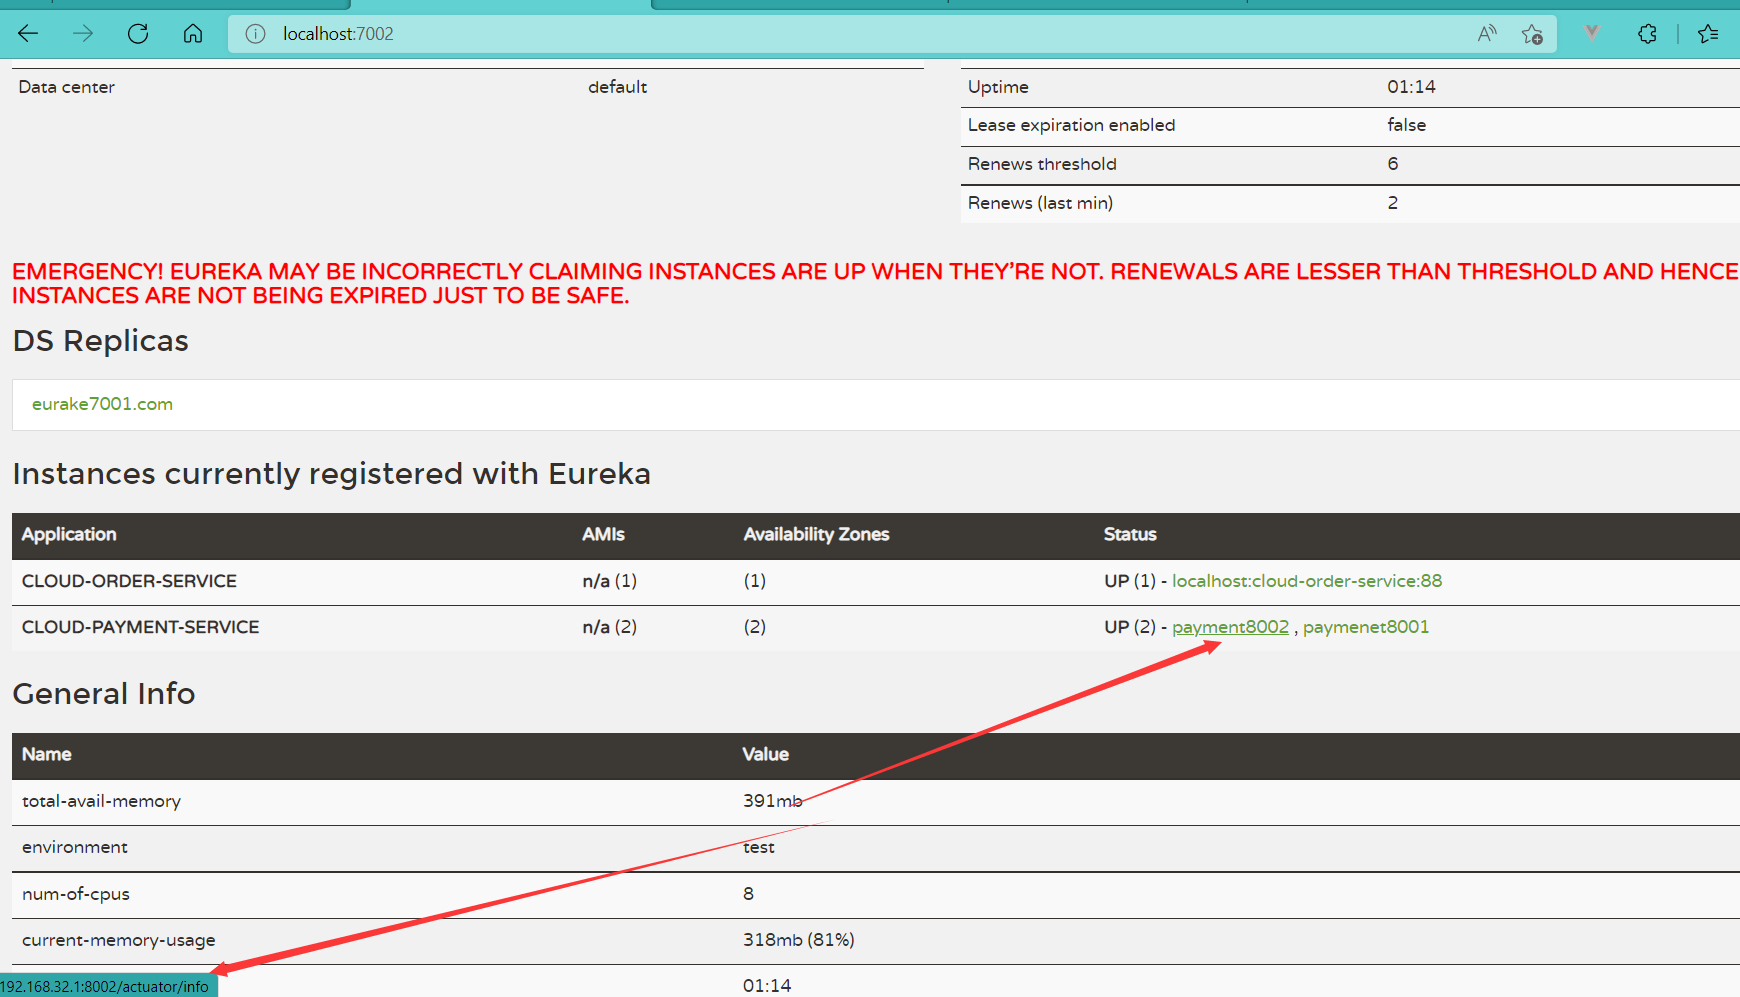Select Renews (last min) label
Screen dimensions: 1740x997
pos(1040,203)
